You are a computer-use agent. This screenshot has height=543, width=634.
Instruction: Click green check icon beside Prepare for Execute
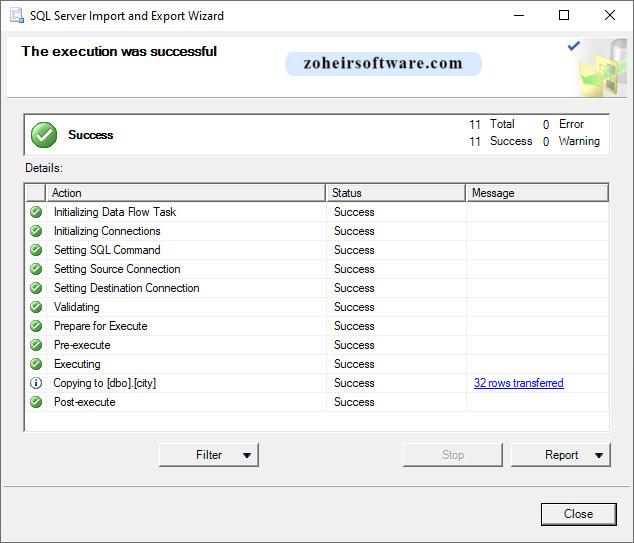click(36, 326)
